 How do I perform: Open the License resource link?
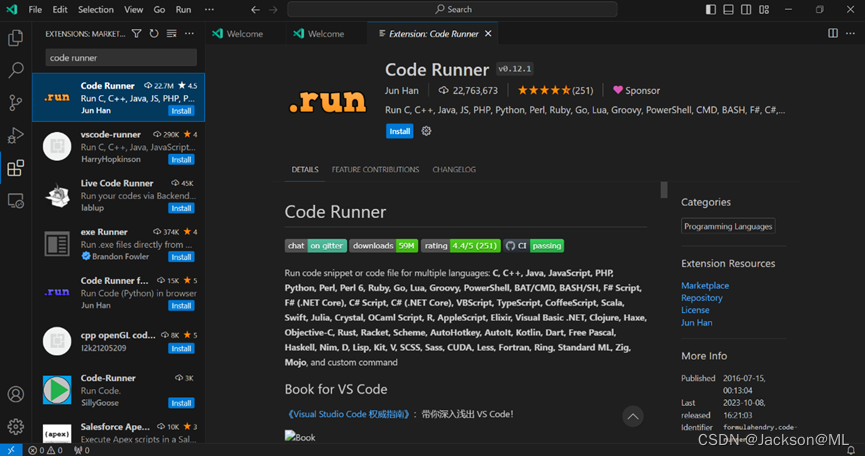point(695,310)
